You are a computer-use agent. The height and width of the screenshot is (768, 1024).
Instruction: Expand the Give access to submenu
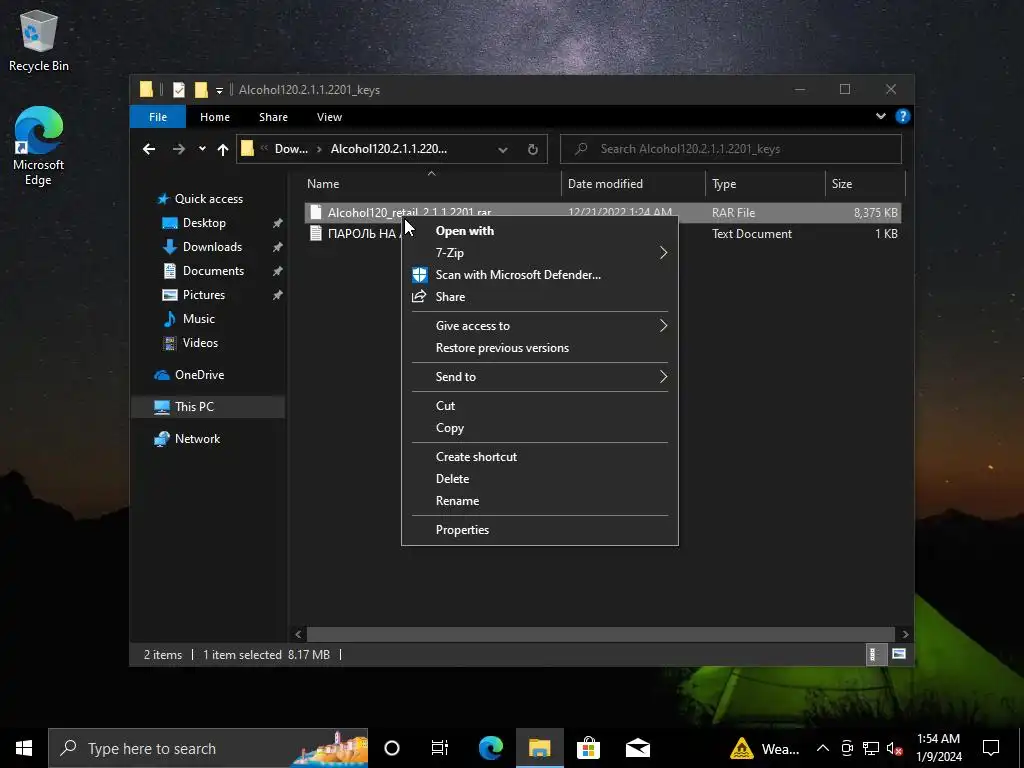[x=539, y=326]
